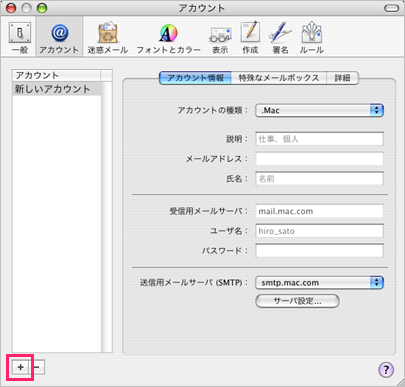Open help with the question mark button
This screenshot has height=387, width=405.
(386, 369)
